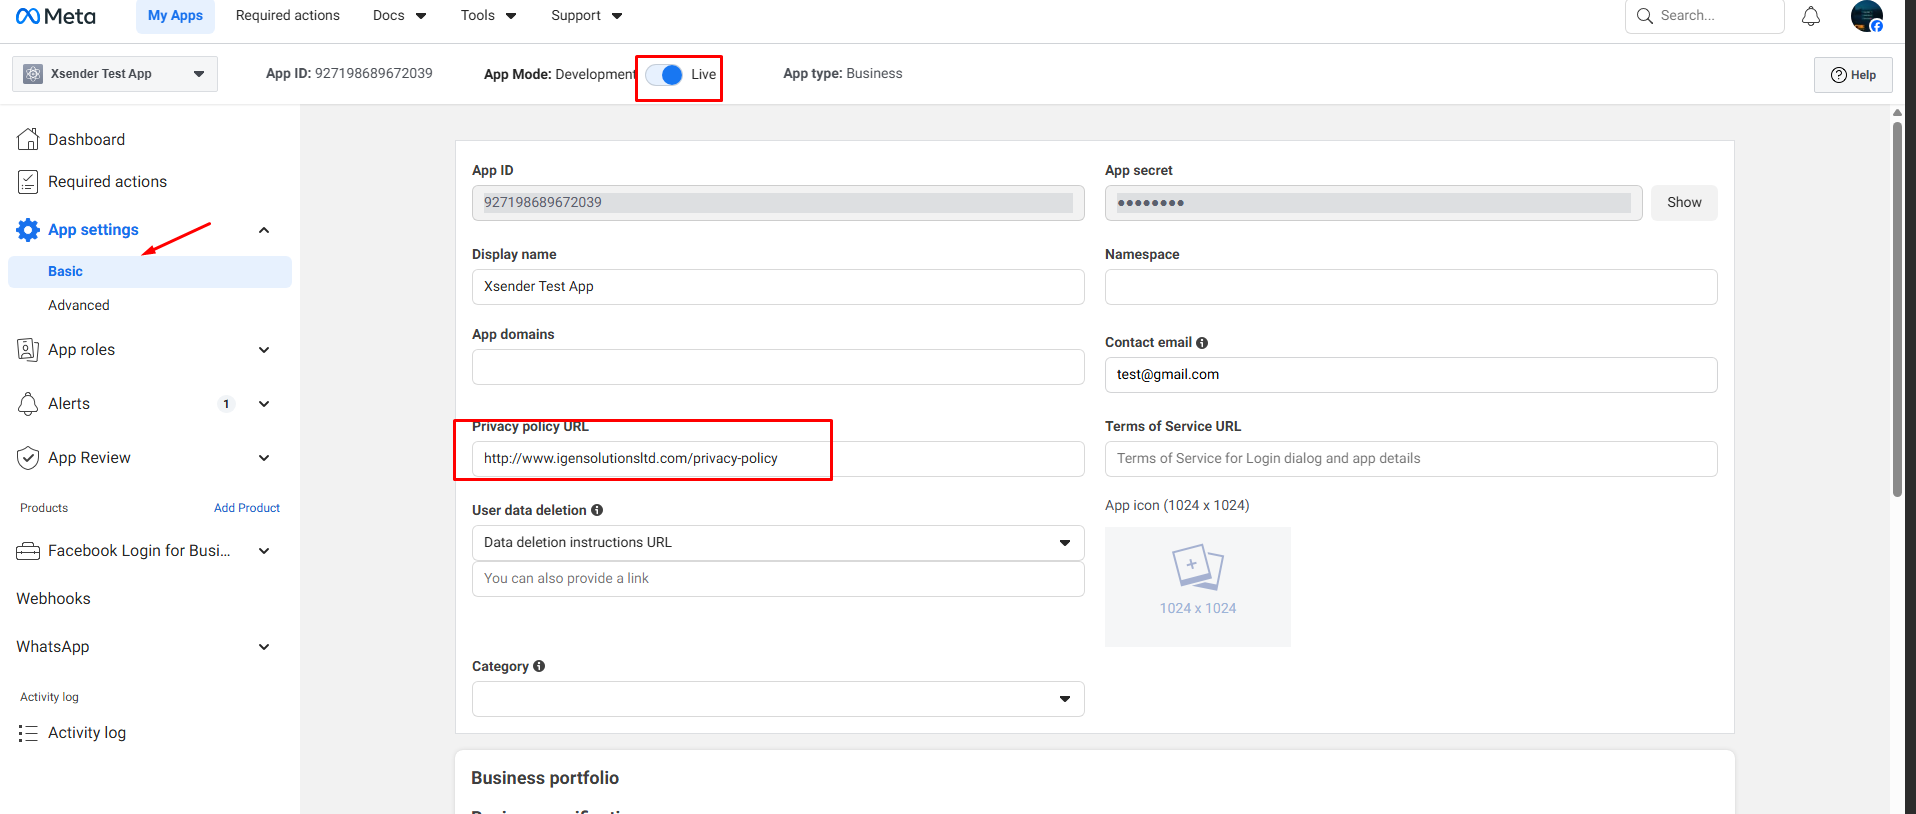Upload an app icon image placeholder

[x=1197, y=586]
